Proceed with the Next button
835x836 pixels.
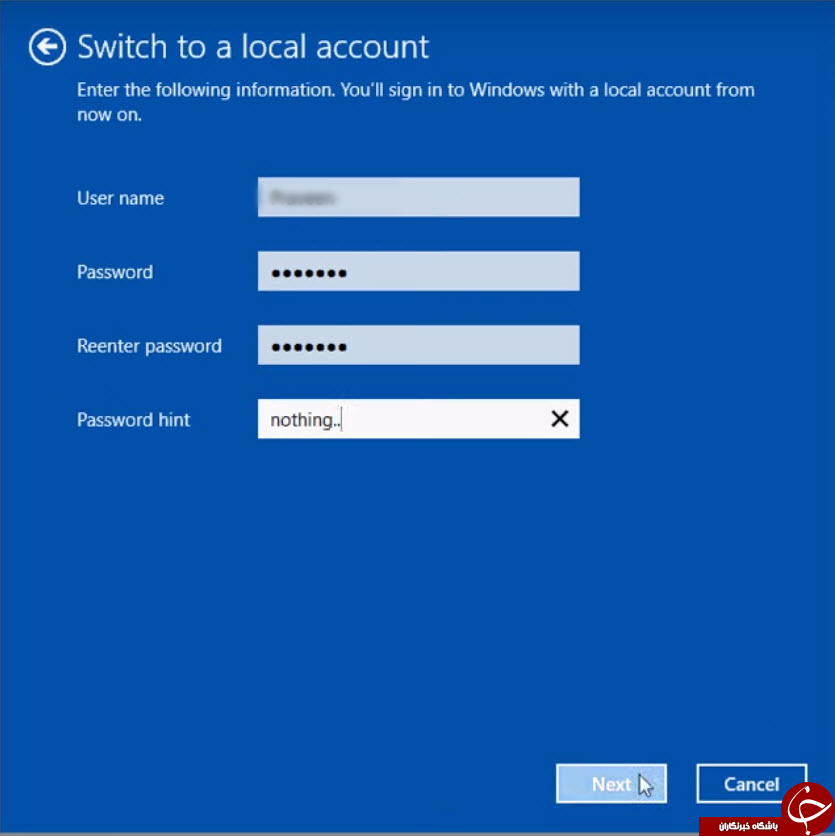point(611,784)
